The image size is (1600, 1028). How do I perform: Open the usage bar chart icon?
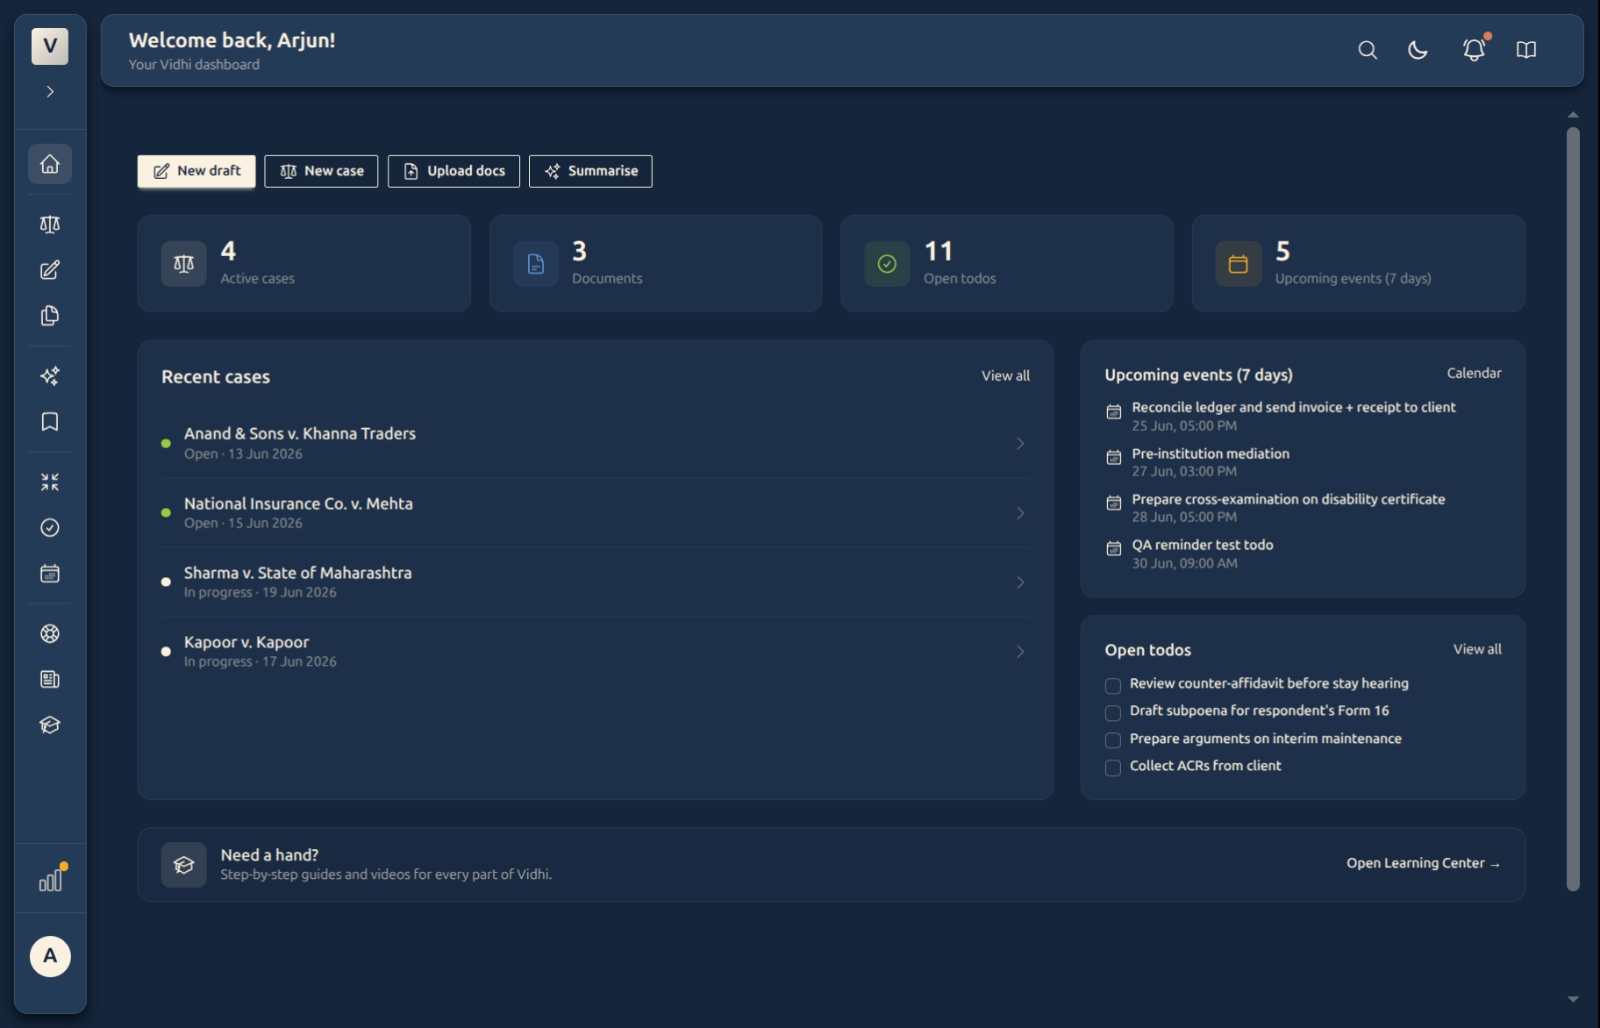(51, 879)
